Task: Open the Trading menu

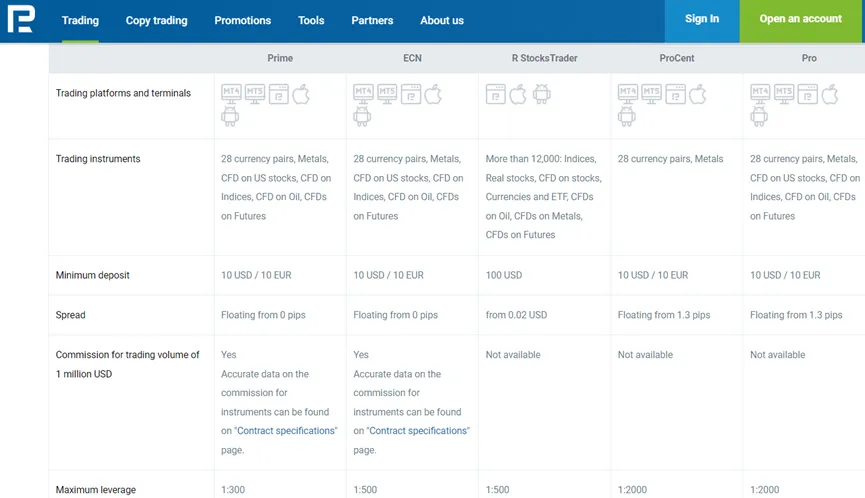Action: pyautogui.click(x=80, y=20)
